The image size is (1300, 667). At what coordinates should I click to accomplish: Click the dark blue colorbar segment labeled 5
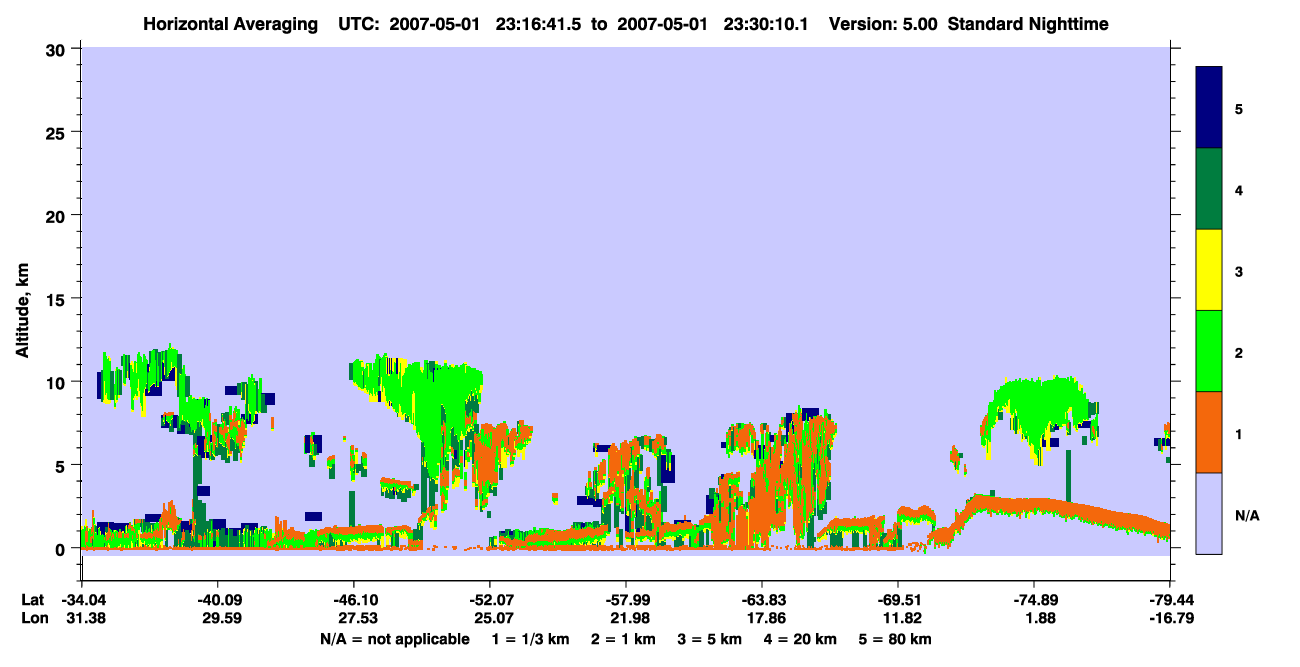pos(1209,108)
